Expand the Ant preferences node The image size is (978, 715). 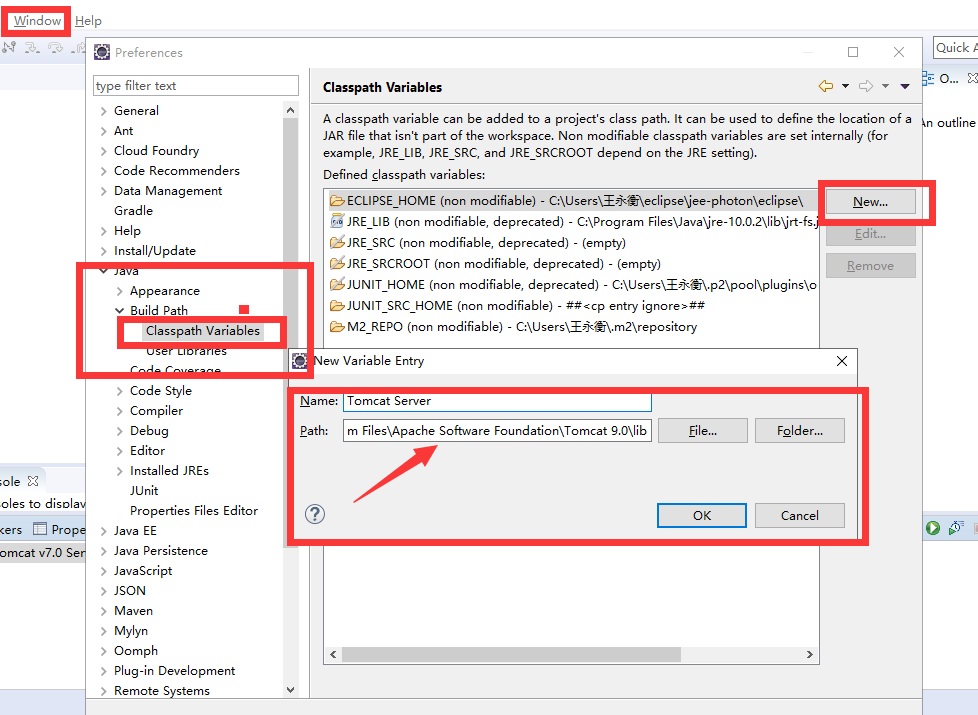104,131
